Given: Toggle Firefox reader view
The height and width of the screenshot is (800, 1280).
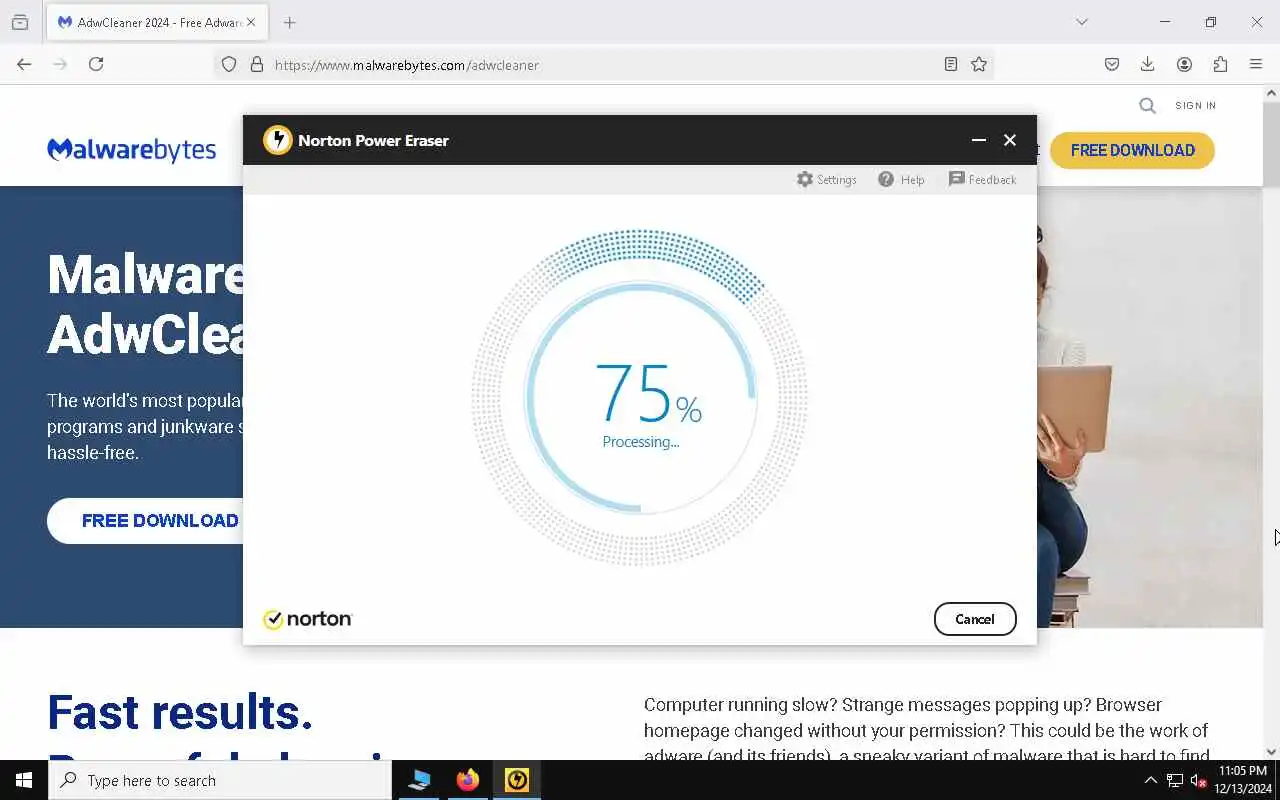Looking at the screenshot, I should [951, 64].
